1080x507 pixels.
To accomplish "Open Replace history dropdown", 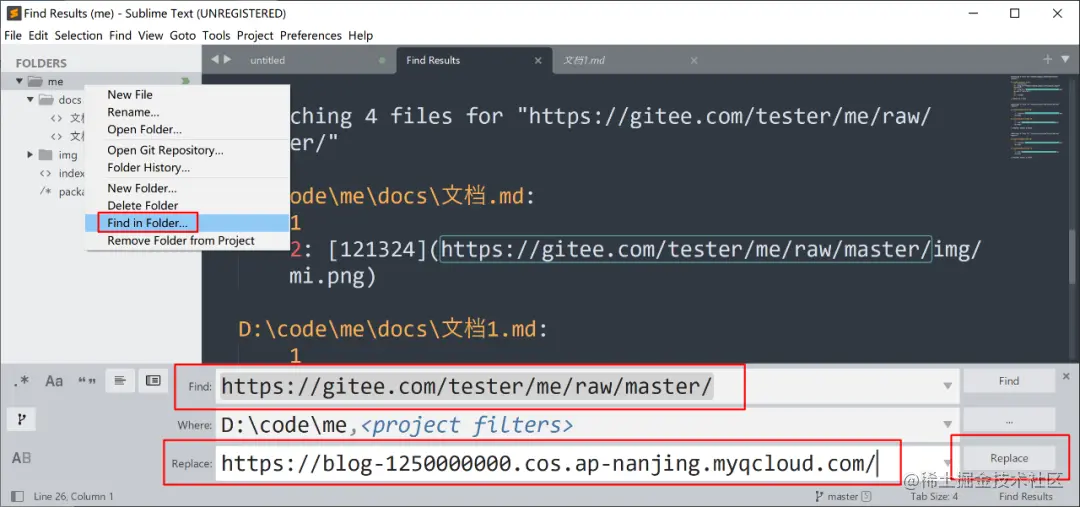I will point(948,463).
